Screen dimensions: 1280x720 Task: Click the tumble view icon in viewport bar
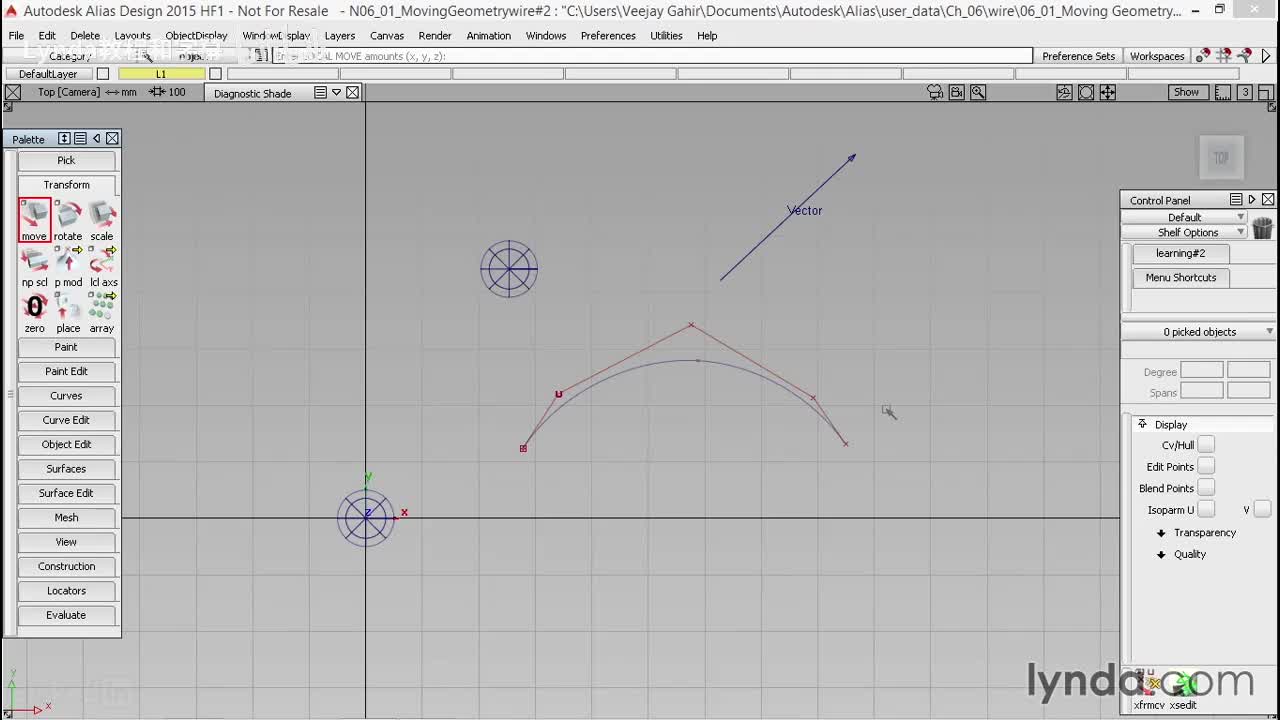[x=1064, y=92]
